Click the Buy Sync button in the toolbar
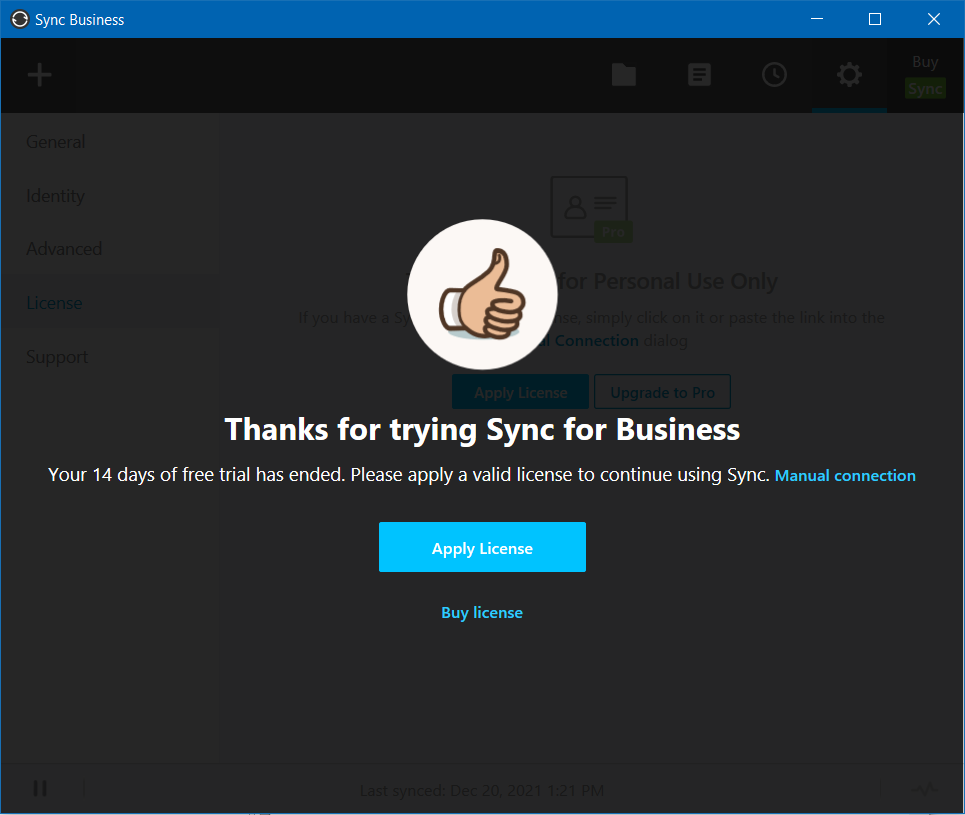 925,75
